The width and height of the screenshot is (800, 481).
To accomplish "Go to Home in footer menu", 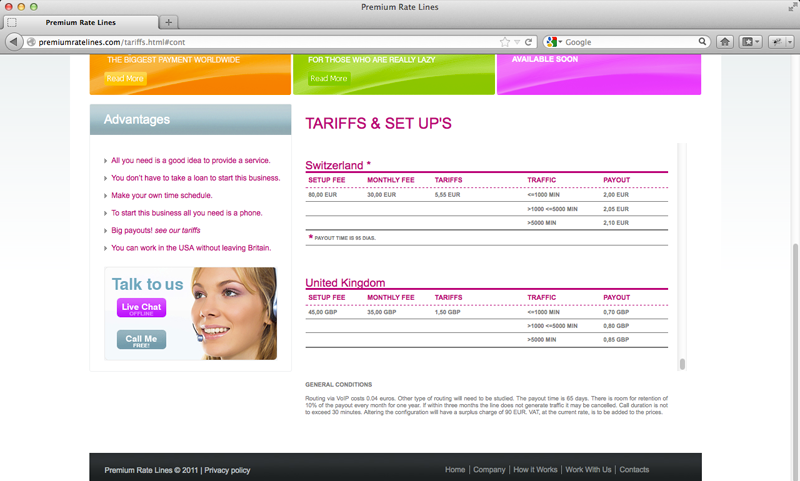I will pos(455,470).
